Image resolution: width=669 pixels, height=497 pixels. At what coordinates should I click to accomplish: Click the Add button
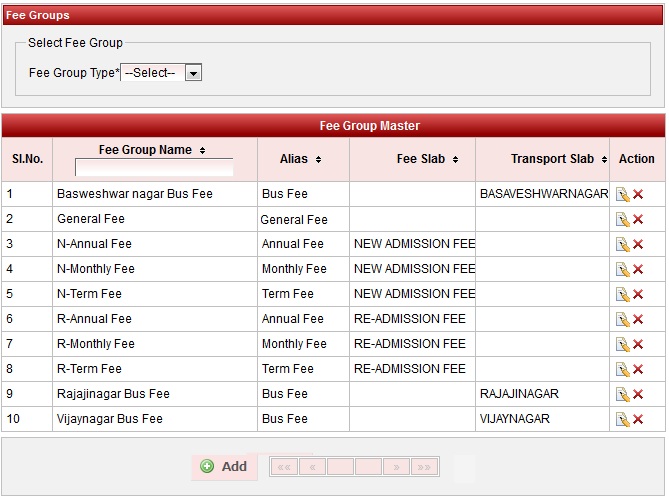pos(224,466)
